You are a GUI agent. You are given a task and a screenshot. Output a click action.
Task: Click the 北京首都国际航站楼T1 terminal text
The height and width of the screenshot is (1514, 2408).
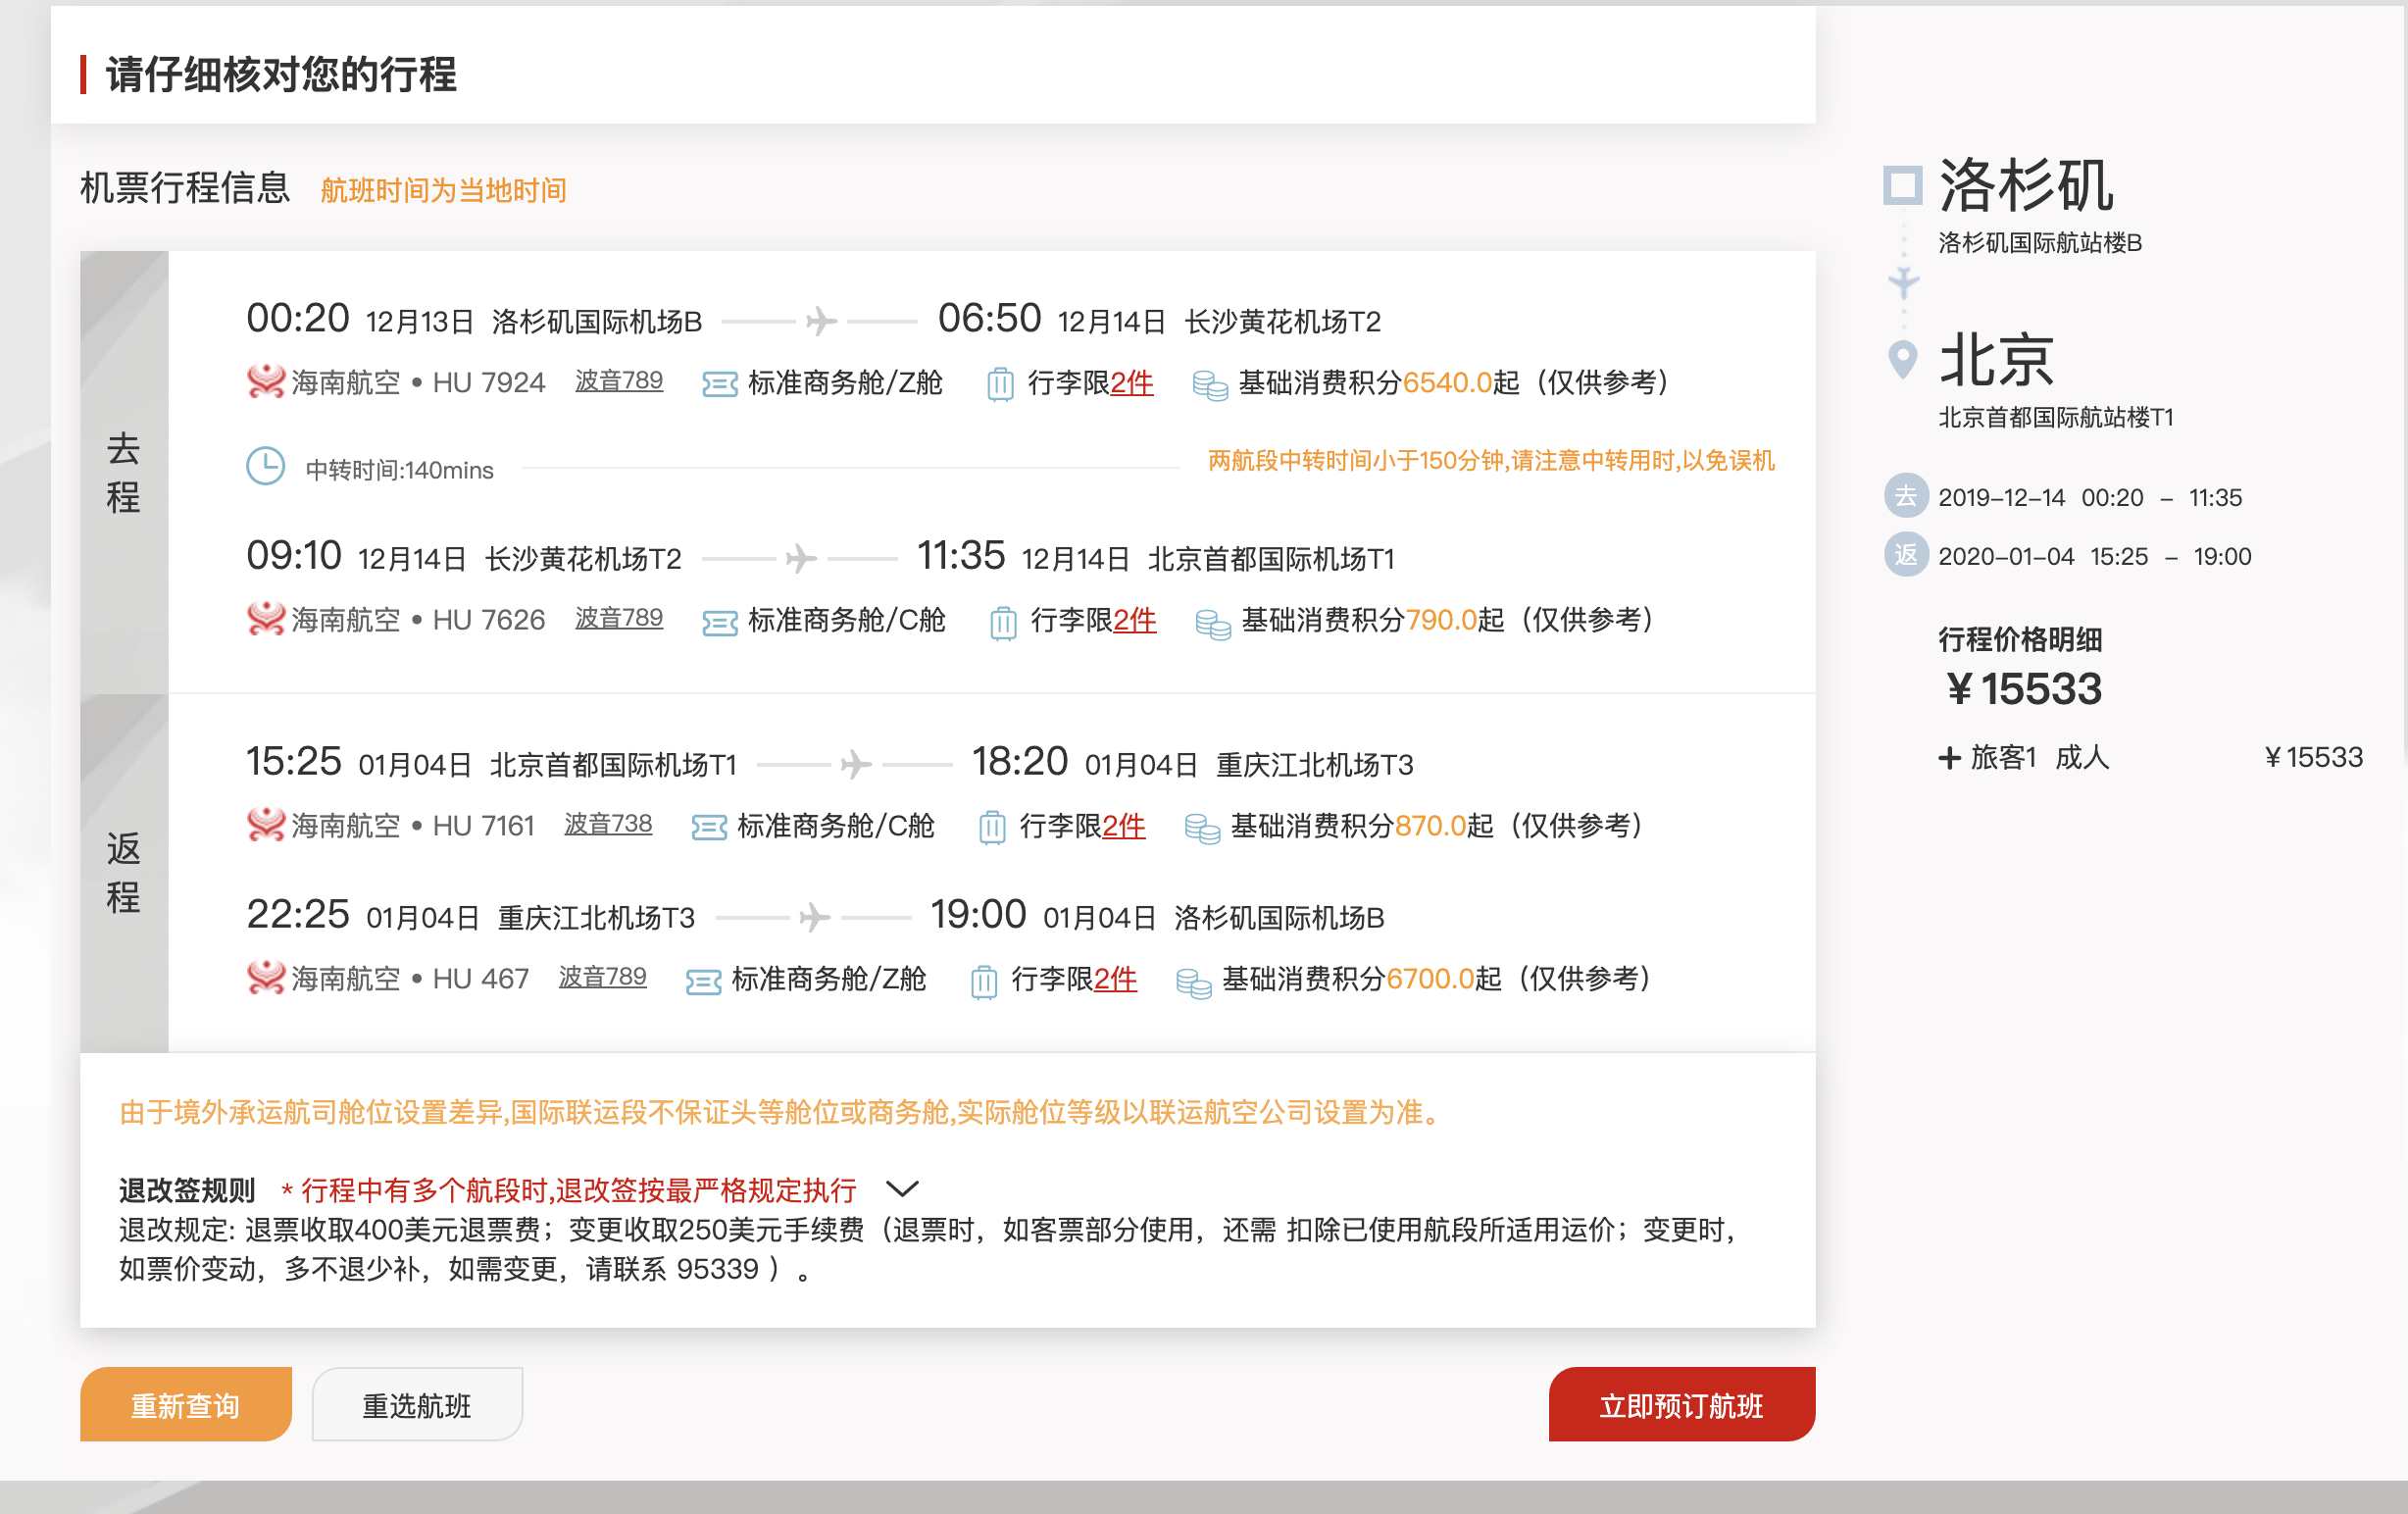click(x=2056, y=417)
